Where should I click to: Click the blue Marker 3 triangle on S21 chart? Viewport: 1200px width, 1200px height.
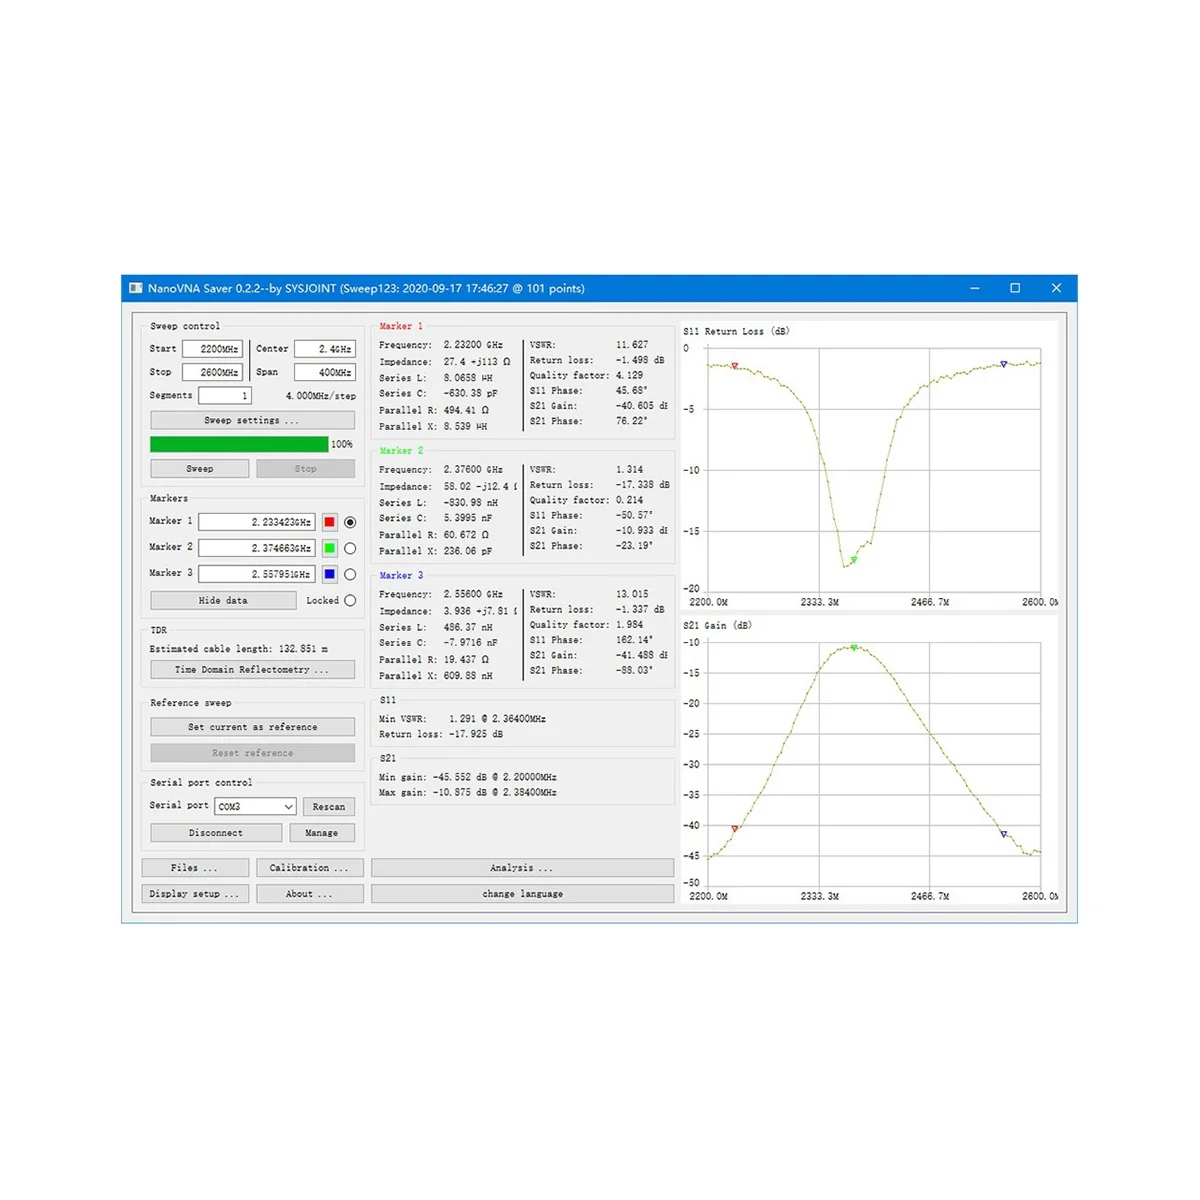click(1004, 834)
